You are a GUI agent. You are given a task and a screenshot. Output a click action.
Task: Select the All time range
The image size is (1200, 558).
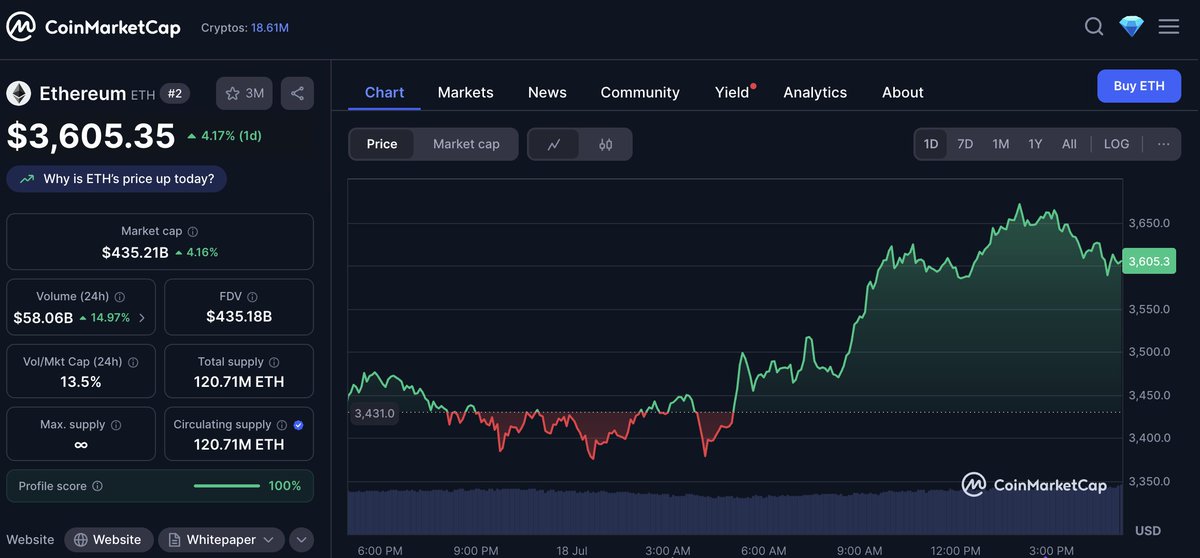pos(1069,144)
